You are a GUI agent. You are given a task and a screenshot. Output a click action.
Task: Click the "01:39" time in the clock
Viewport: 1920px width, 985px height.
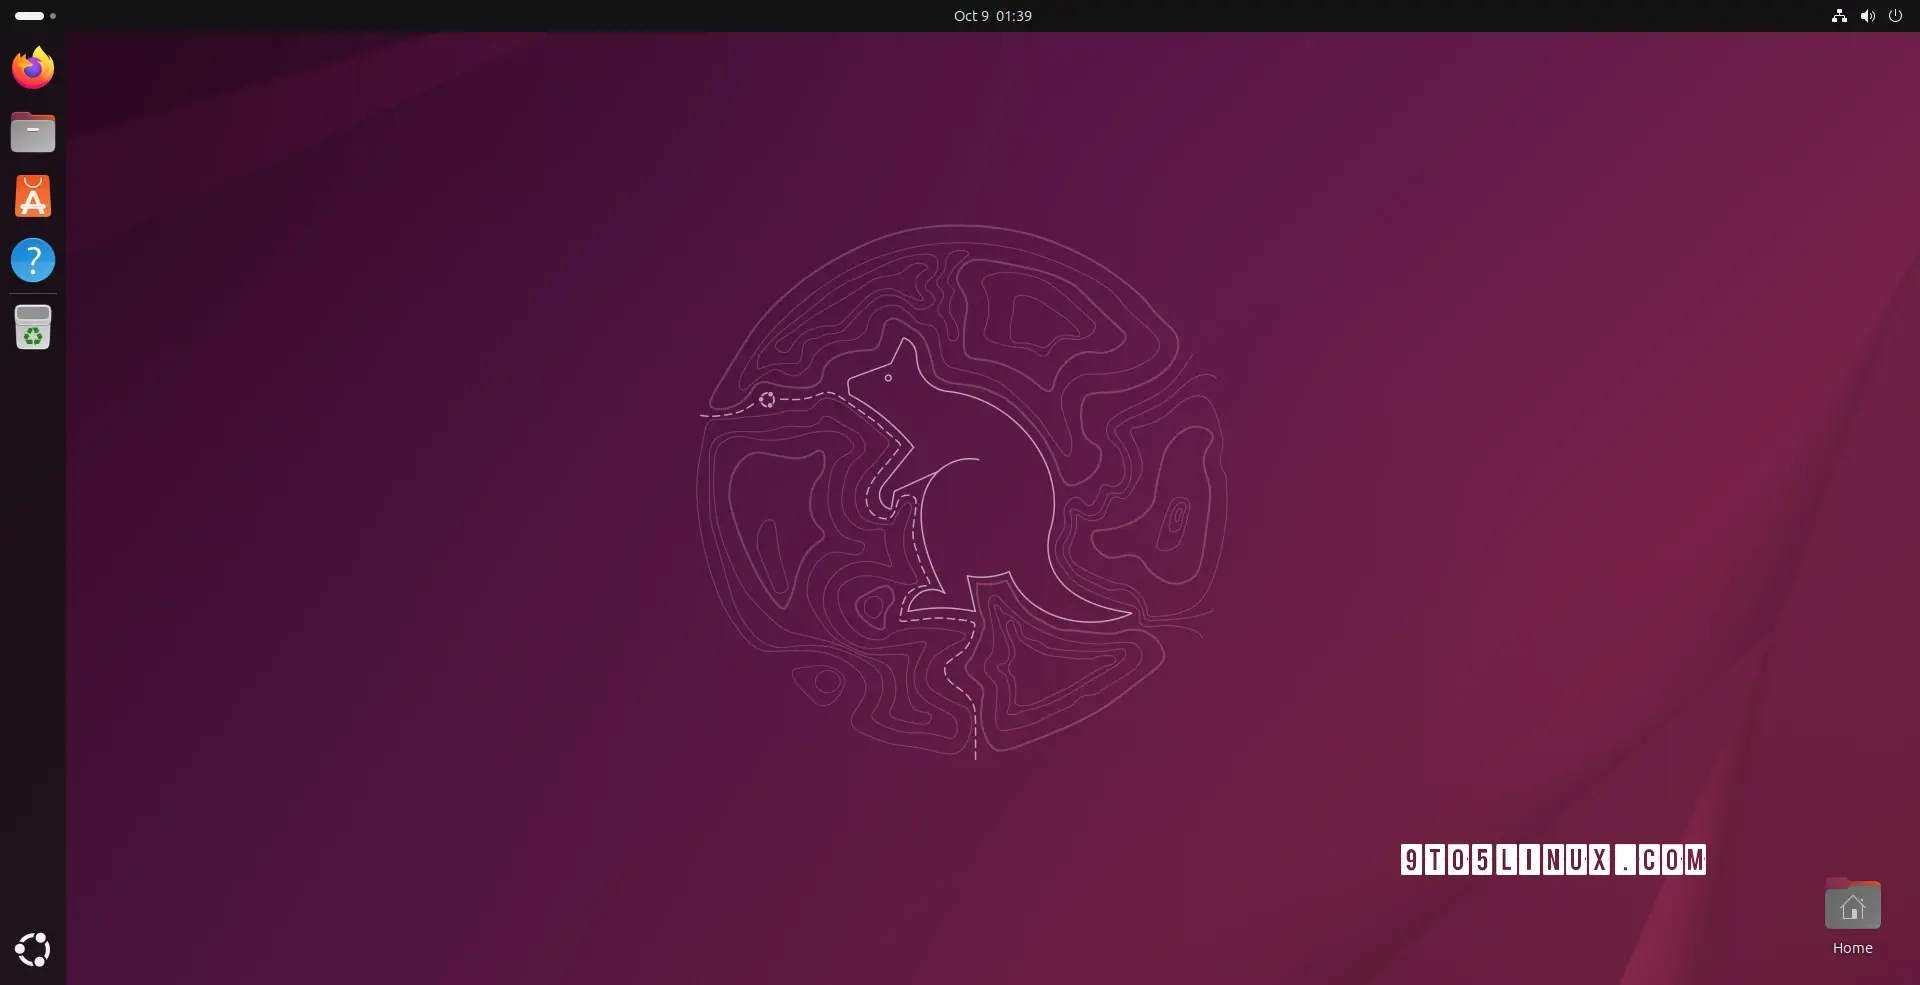(1013, 16)
